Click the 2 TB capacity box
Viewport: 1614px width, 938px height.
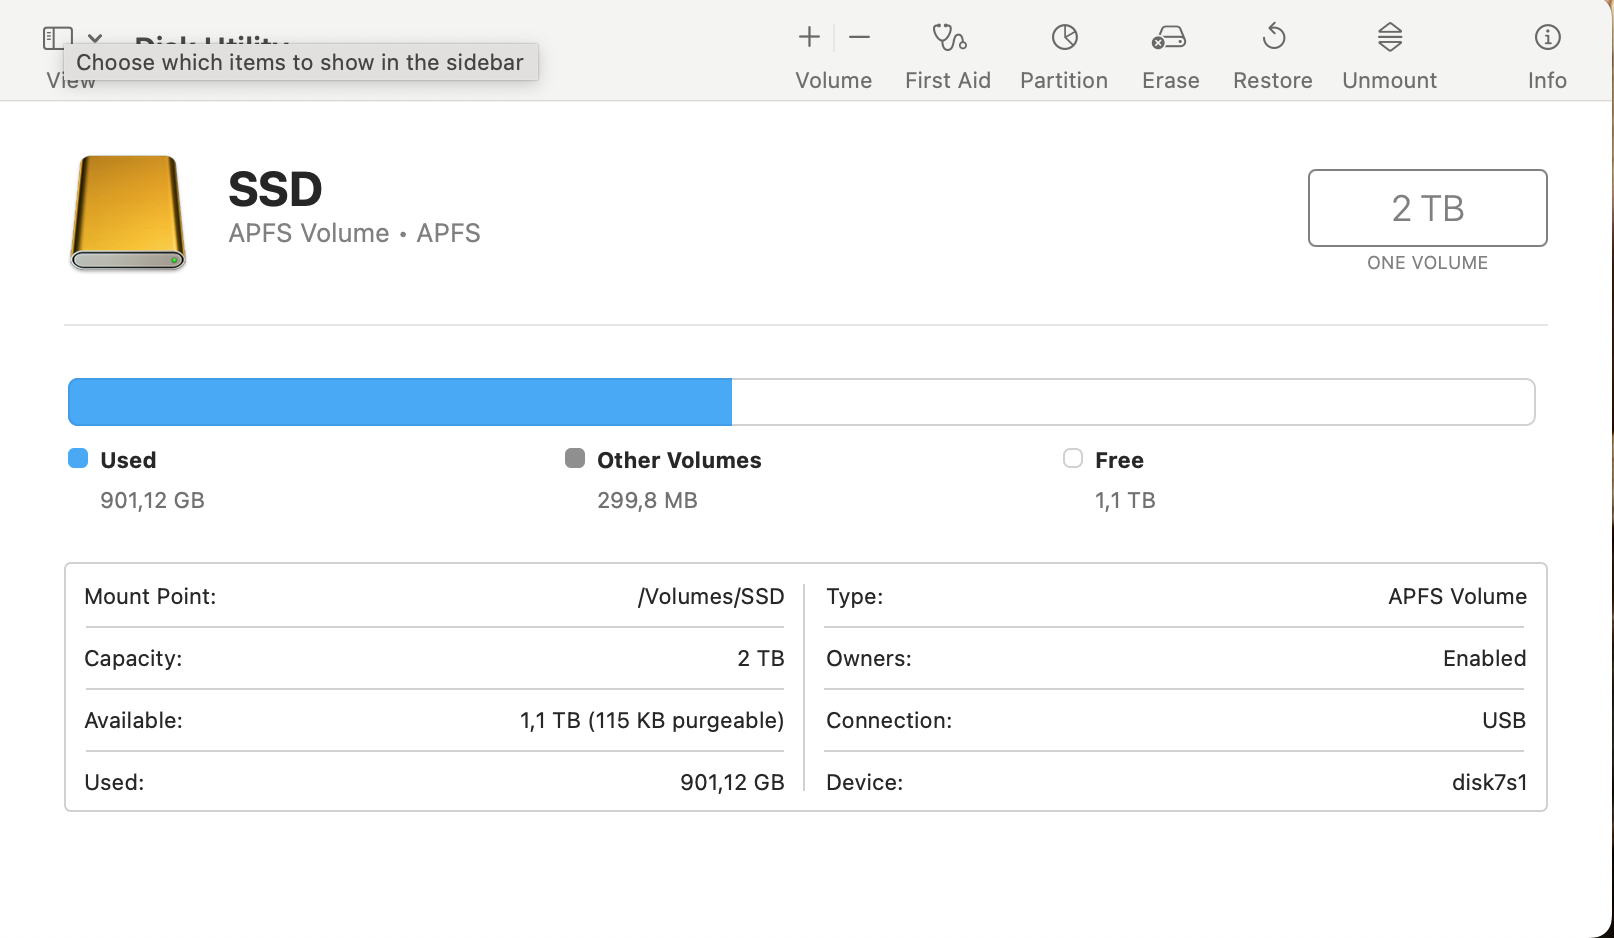point(1427,208)
